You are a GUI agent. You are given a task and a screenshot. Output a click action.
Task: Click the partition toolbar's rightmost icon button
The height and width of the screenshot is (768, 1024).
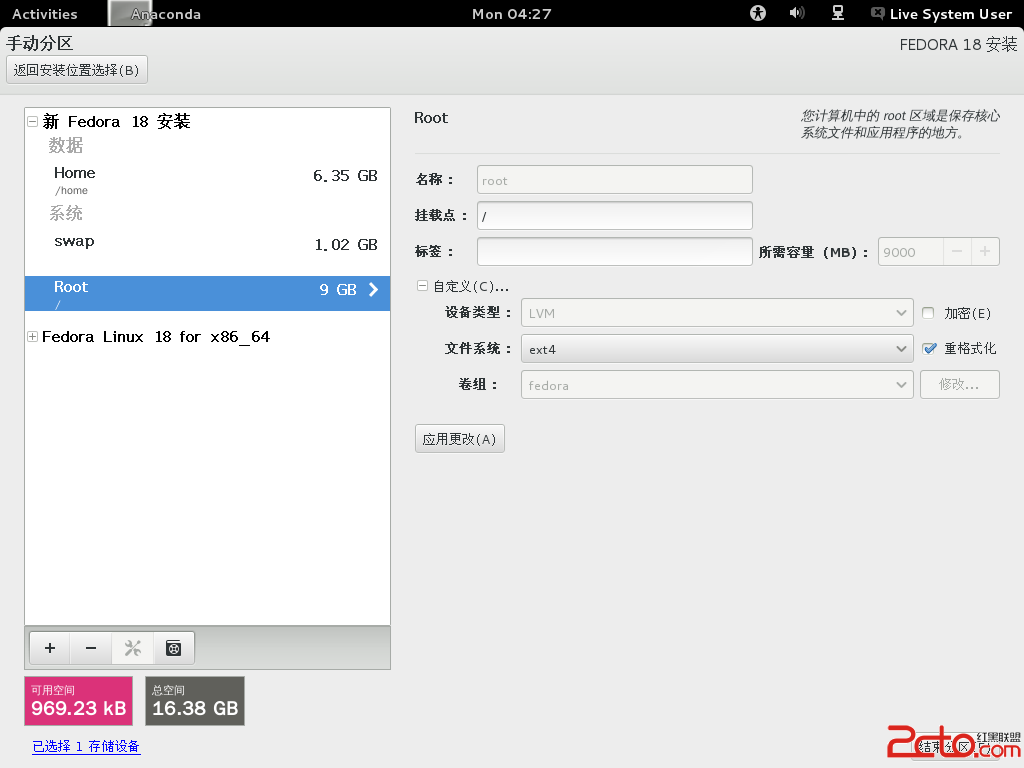tap(174, 648)
